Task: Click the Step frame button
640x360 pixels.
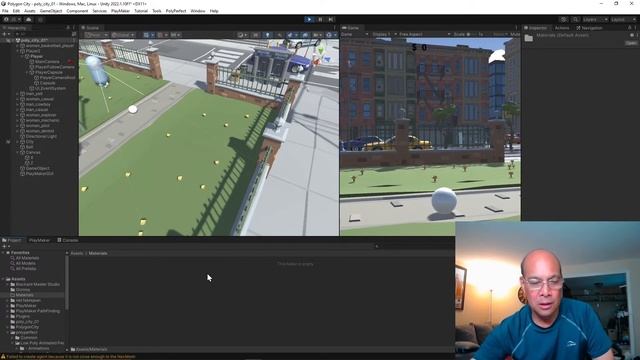Action: [331, 19]
